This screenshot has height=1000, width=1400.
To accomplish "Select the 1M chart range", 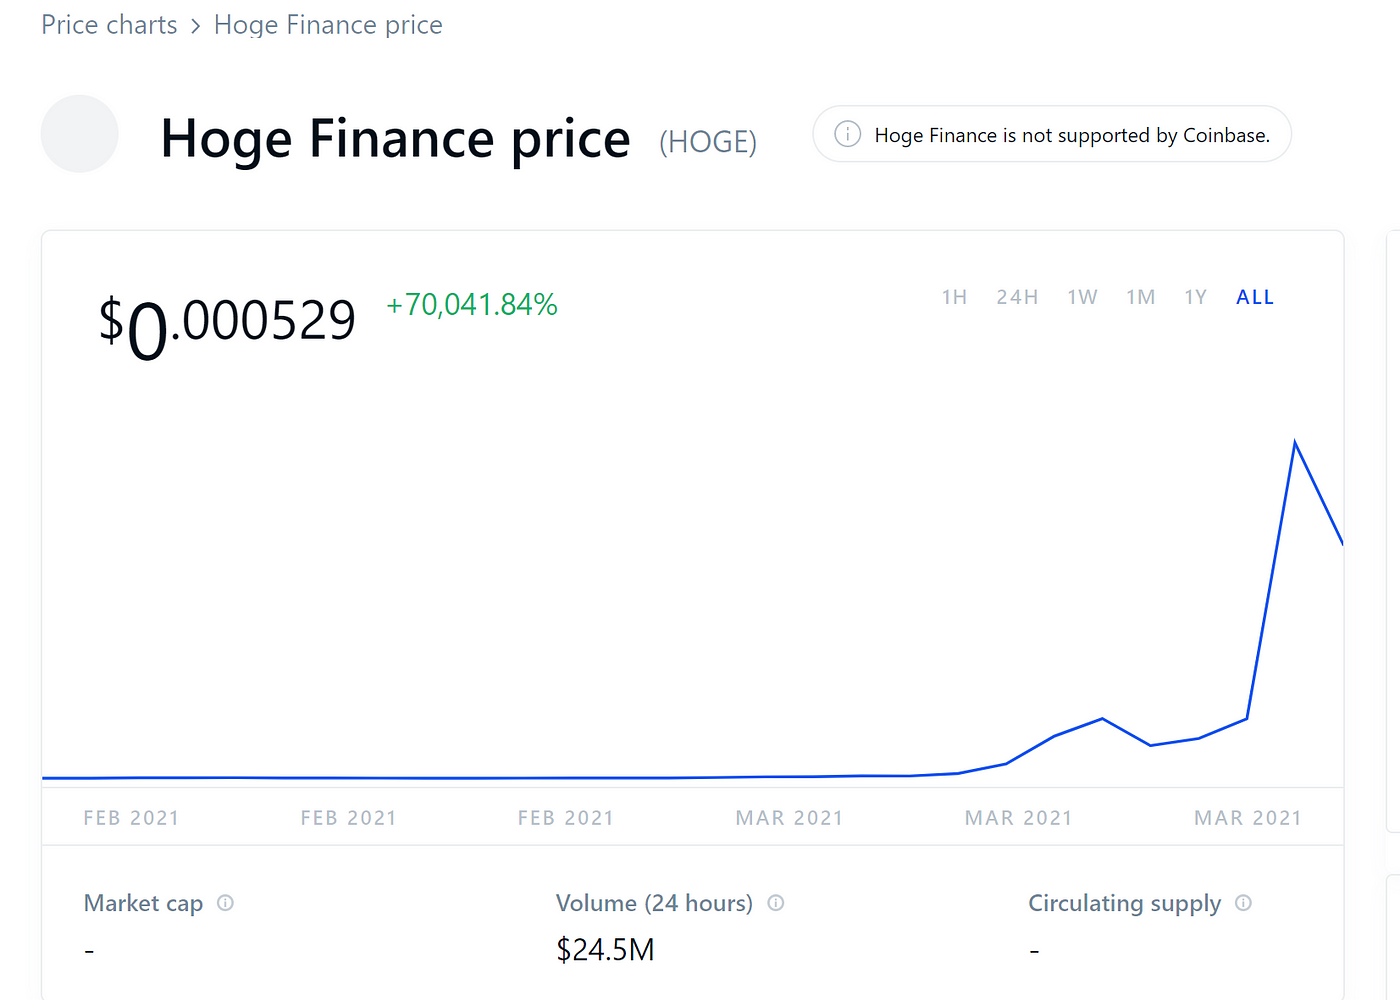I will [x=1140, y=297].
